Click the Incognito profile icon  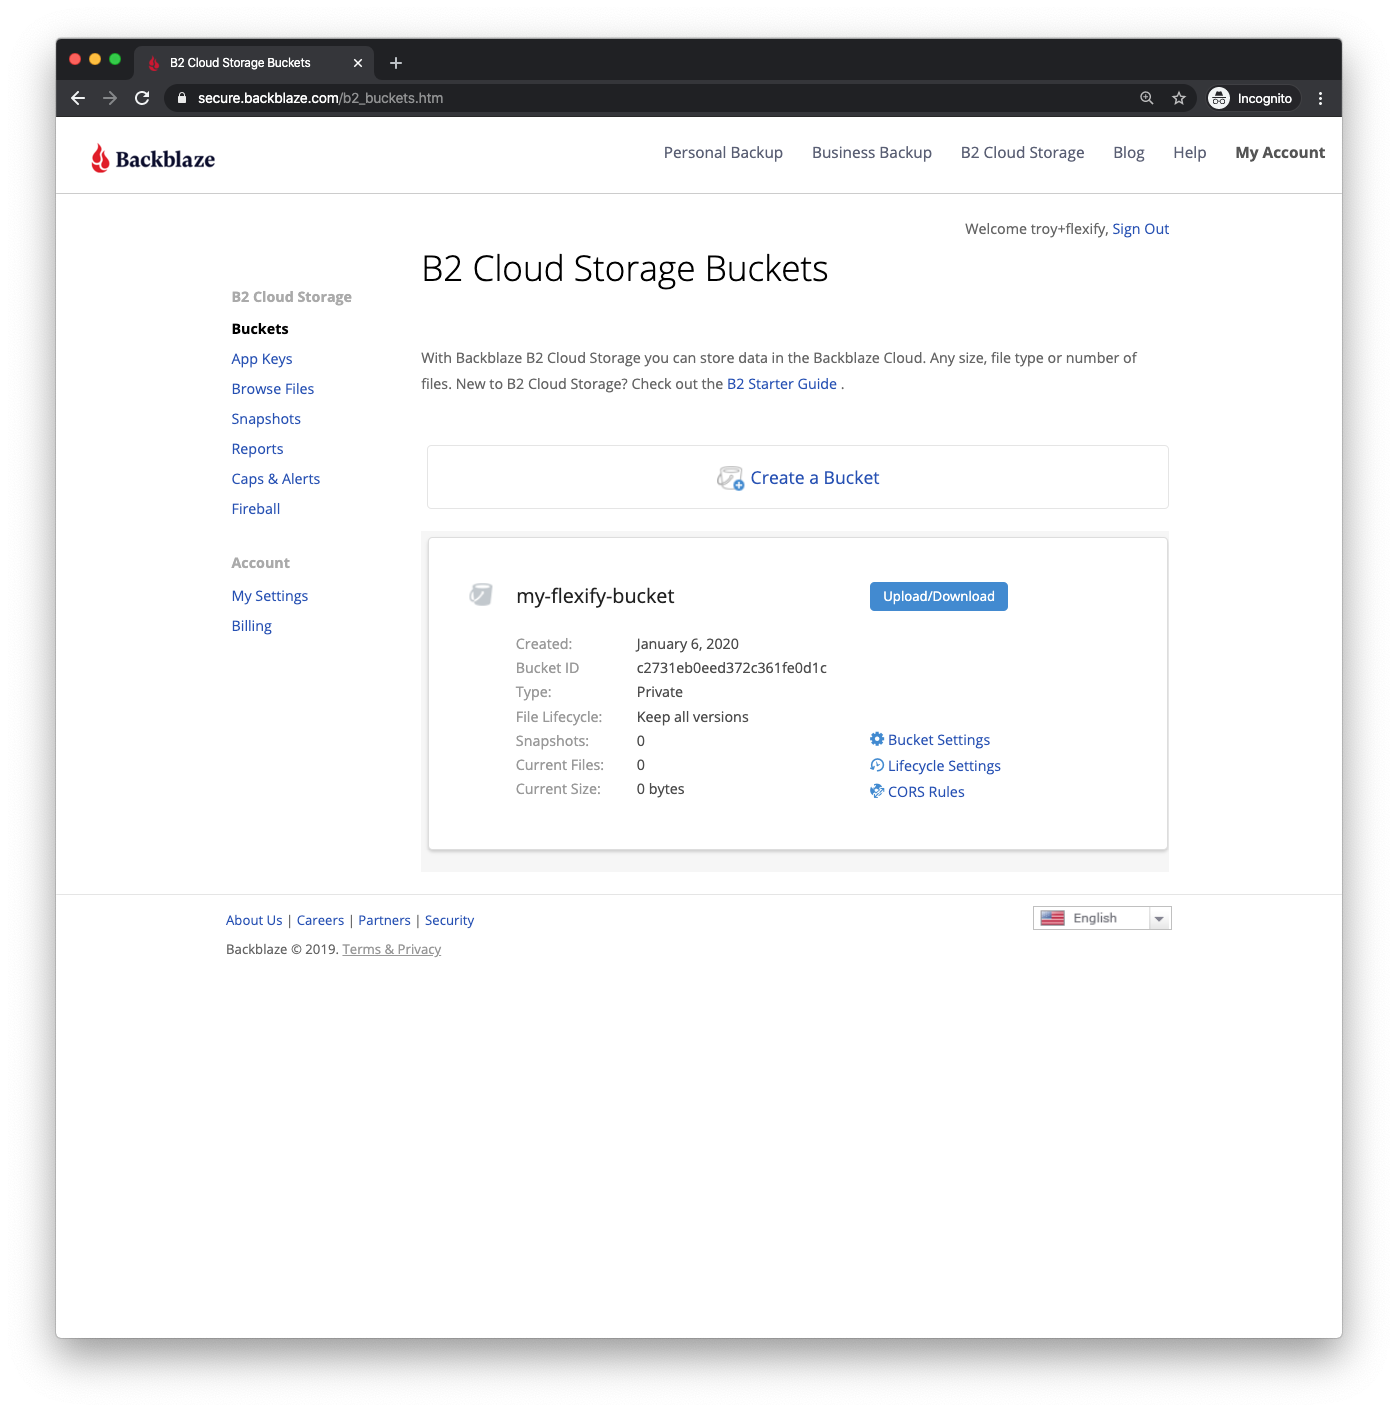(1219, 98)
